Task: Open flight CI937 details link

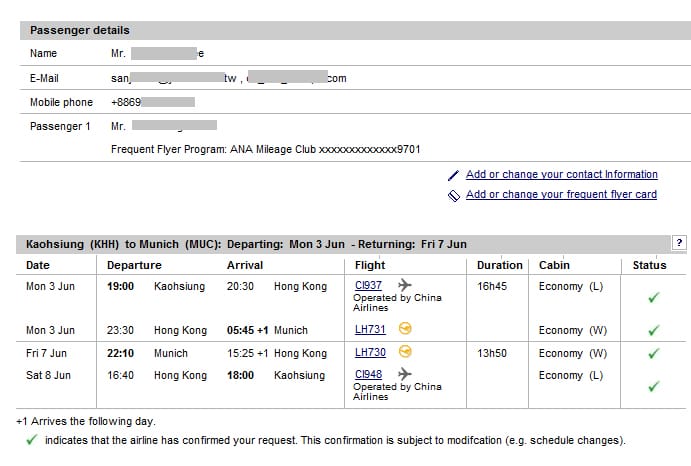Action: [x=368, y=285]
